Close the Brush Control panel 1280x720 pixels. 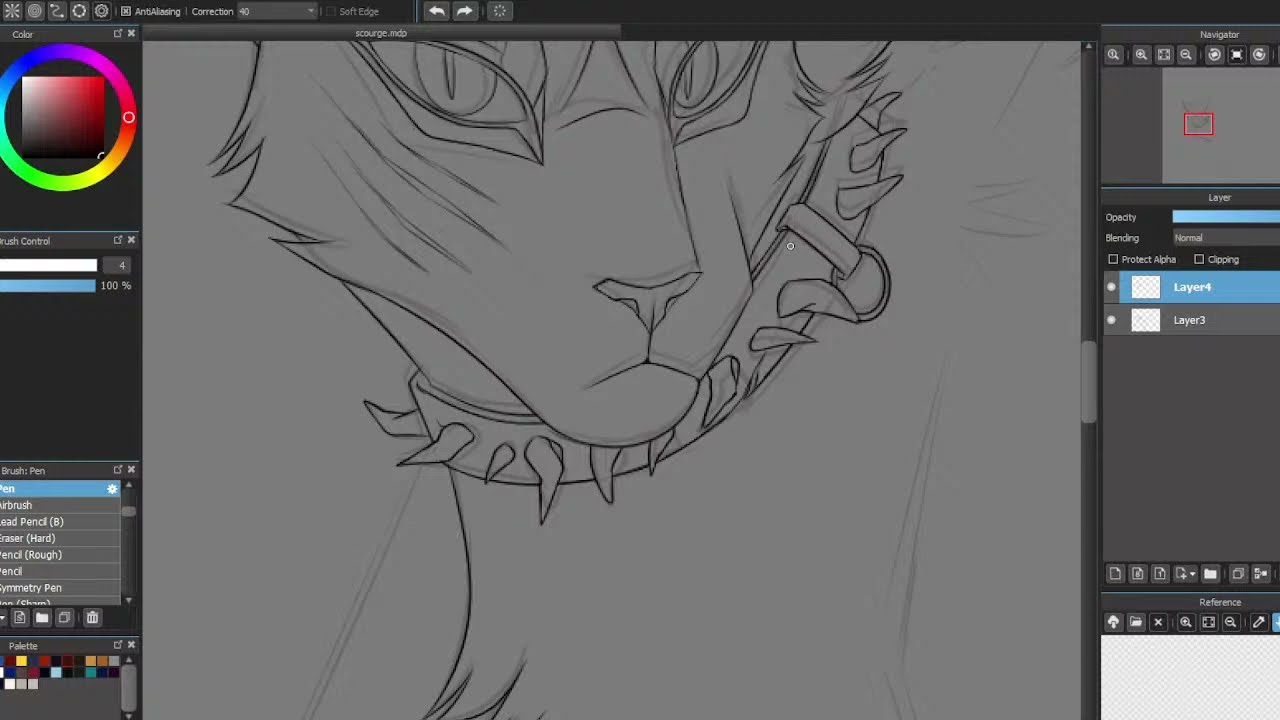click(x=131, y=240)
